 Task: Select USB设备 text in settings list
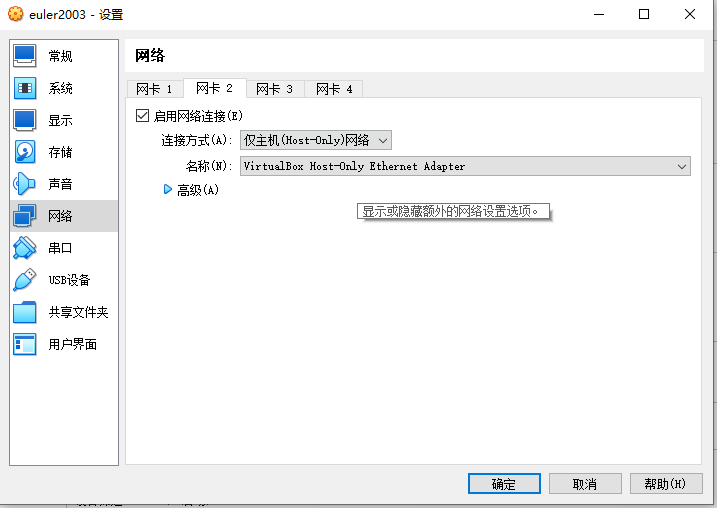(70, 280)
